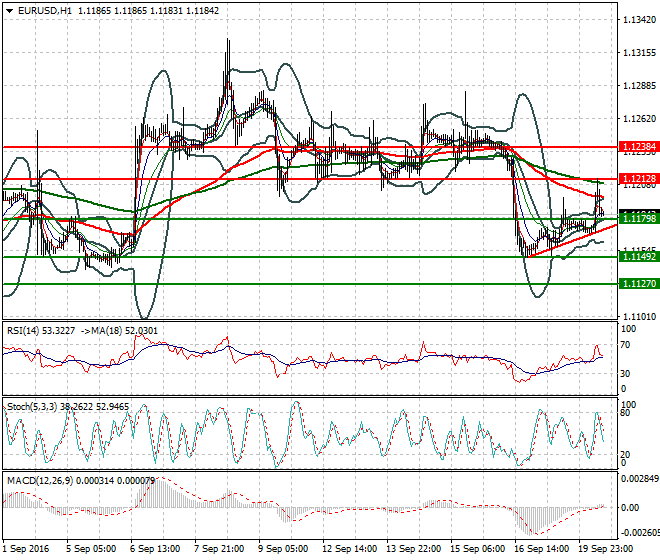Click the 19 Sep 23:00 time axis label

pos(605,549)
